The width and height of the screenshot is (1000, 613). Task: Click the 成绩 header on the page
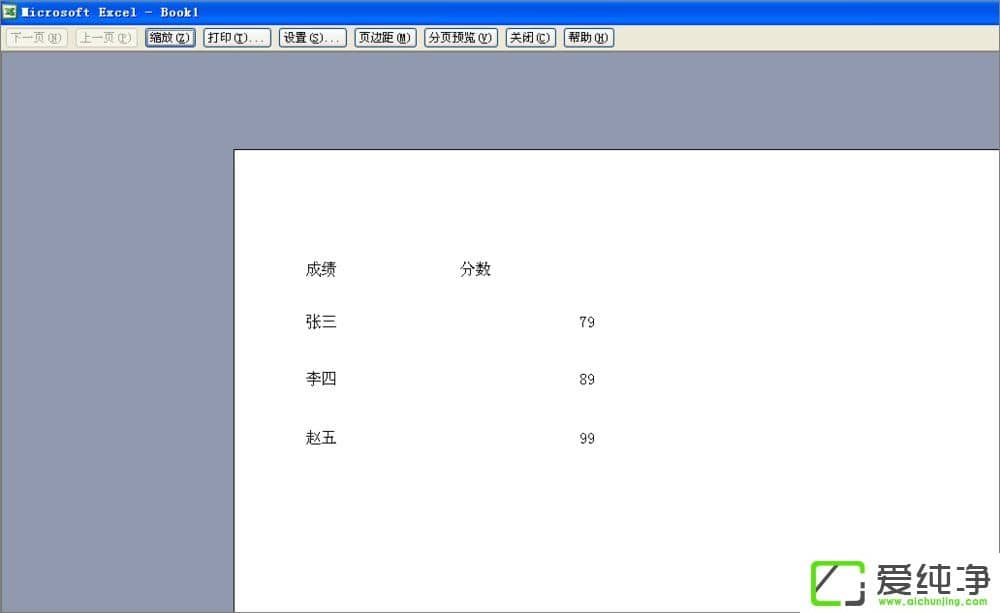[321, 269]
